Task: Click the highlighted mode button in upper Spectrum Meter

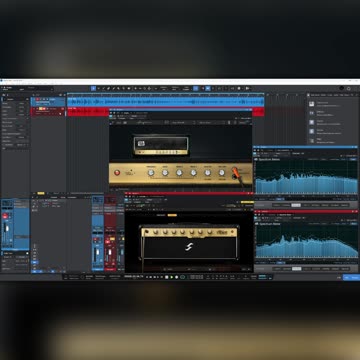Action: 296,205
